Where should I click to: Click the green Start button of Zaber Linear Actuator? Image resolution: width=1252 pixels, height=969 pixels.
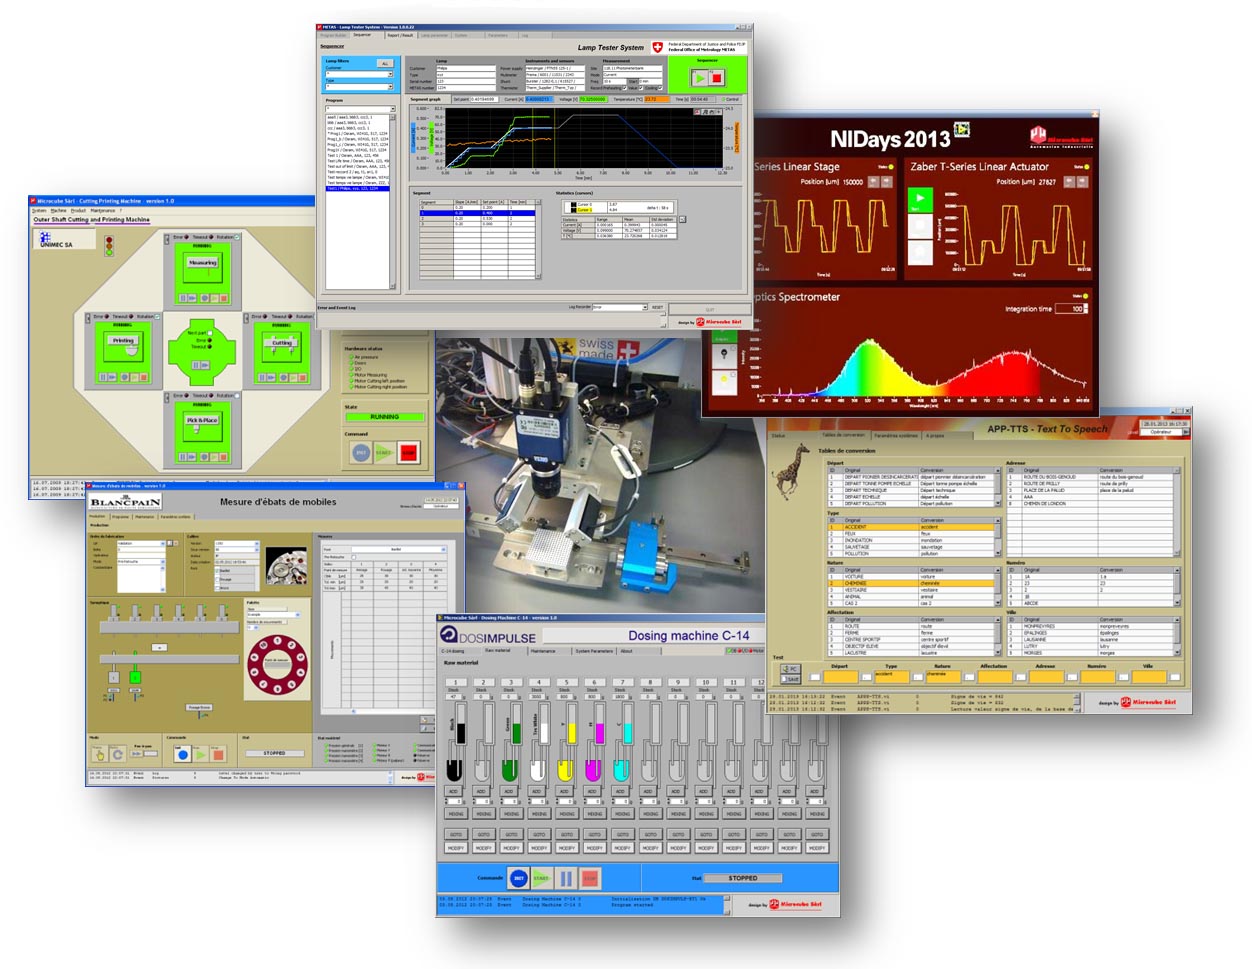[920, 201]
